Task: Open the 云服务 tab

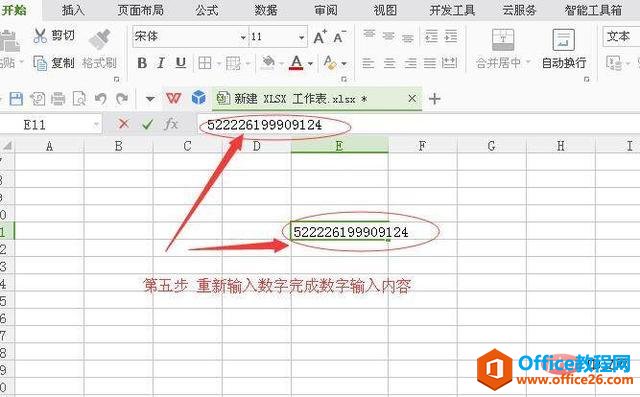Action: [x=519, y=10]
